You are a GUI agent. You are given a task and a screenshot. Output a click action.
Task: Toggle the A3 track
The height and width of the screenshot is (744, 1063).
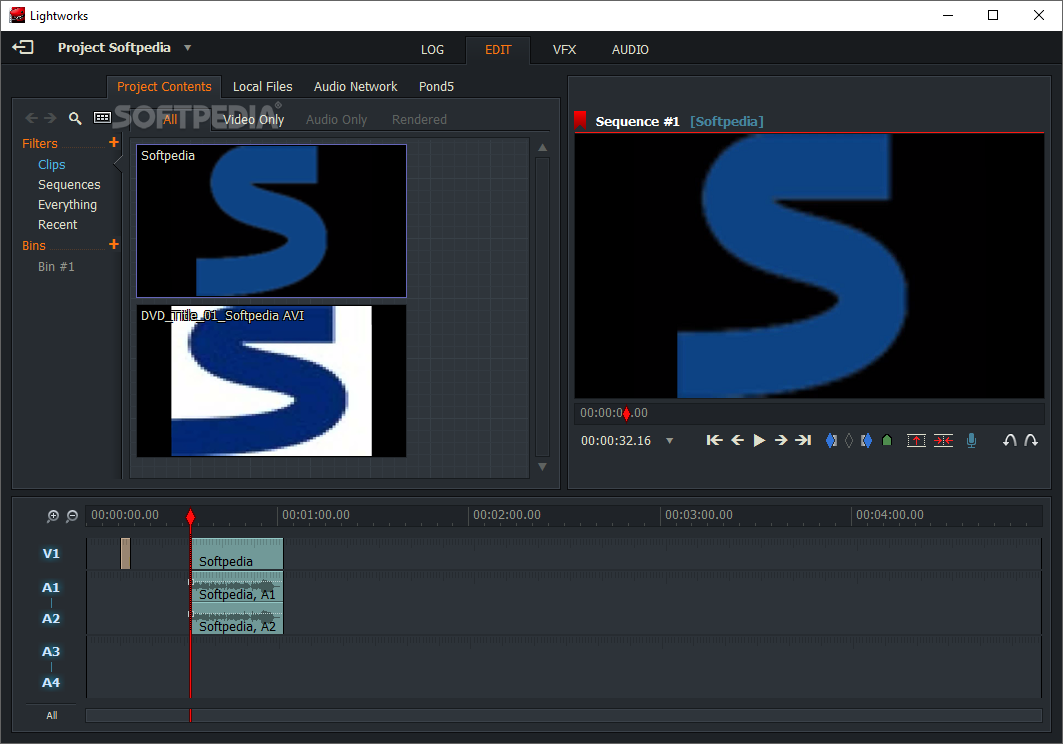pyautogui.click(x=51, y=651)
